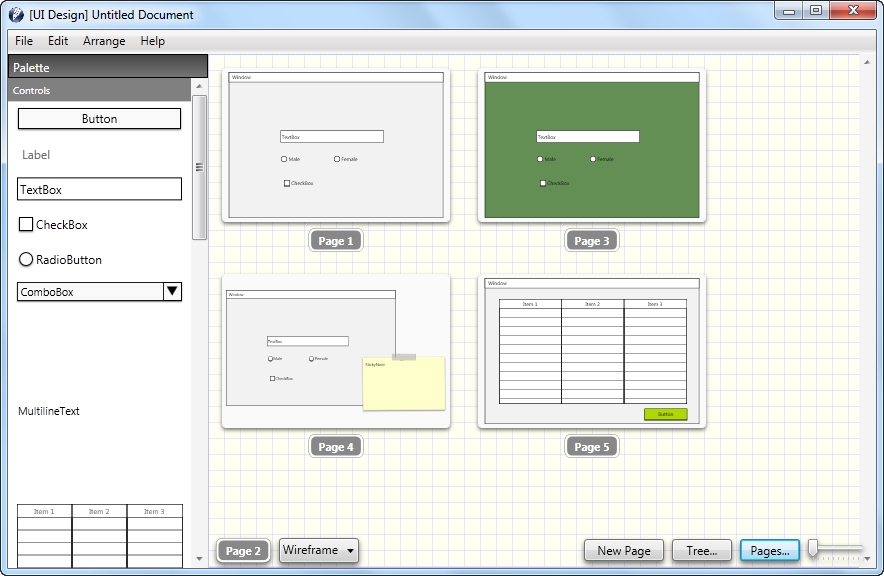The image size is (884, 576).
Task: Open the Pages... dialog
Action: pyautogui.click(x=769, y=551)
